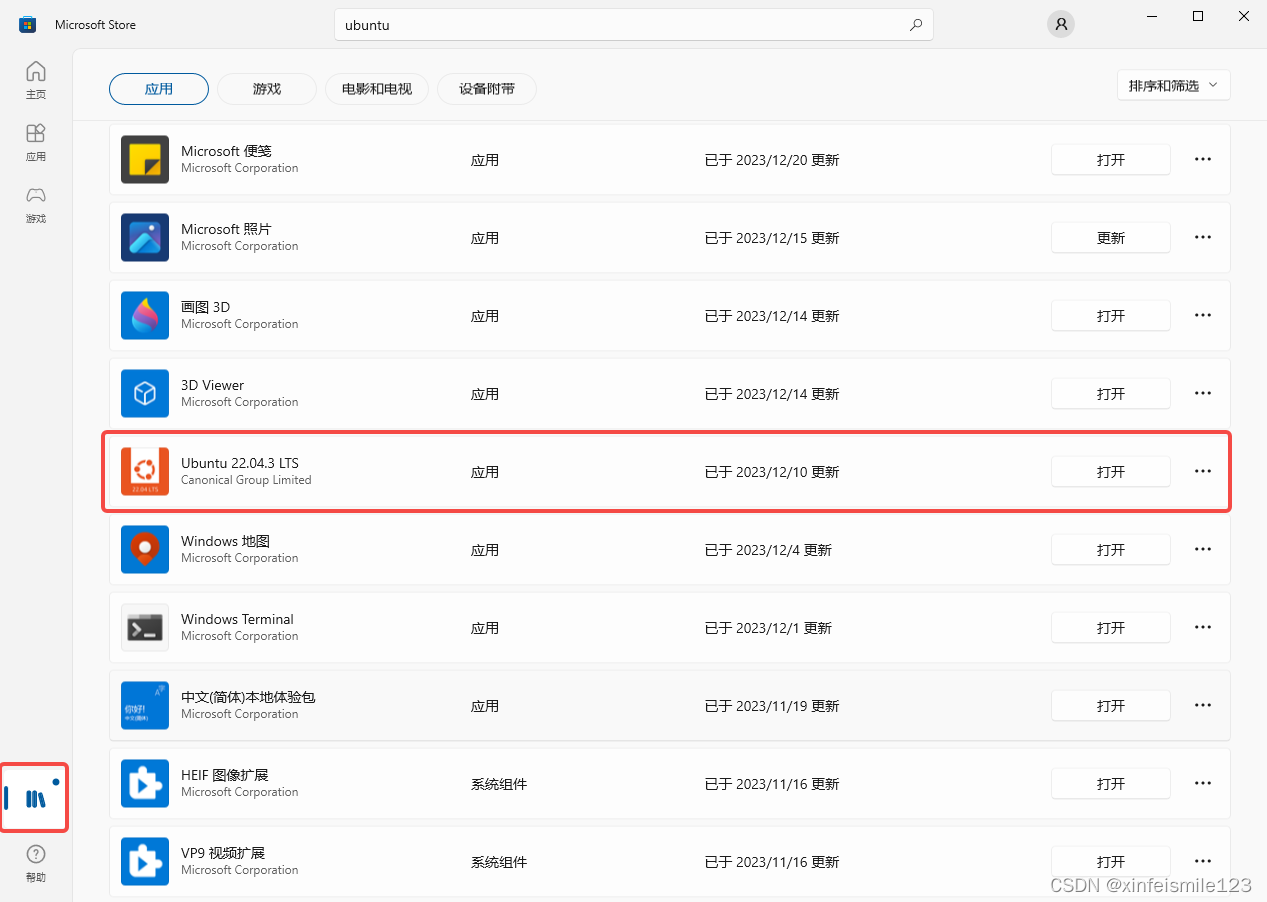Viewport: 1267px width, 902px height.
Task: Open more options for VP9 视频扩展
Action: pos(1203,861)
